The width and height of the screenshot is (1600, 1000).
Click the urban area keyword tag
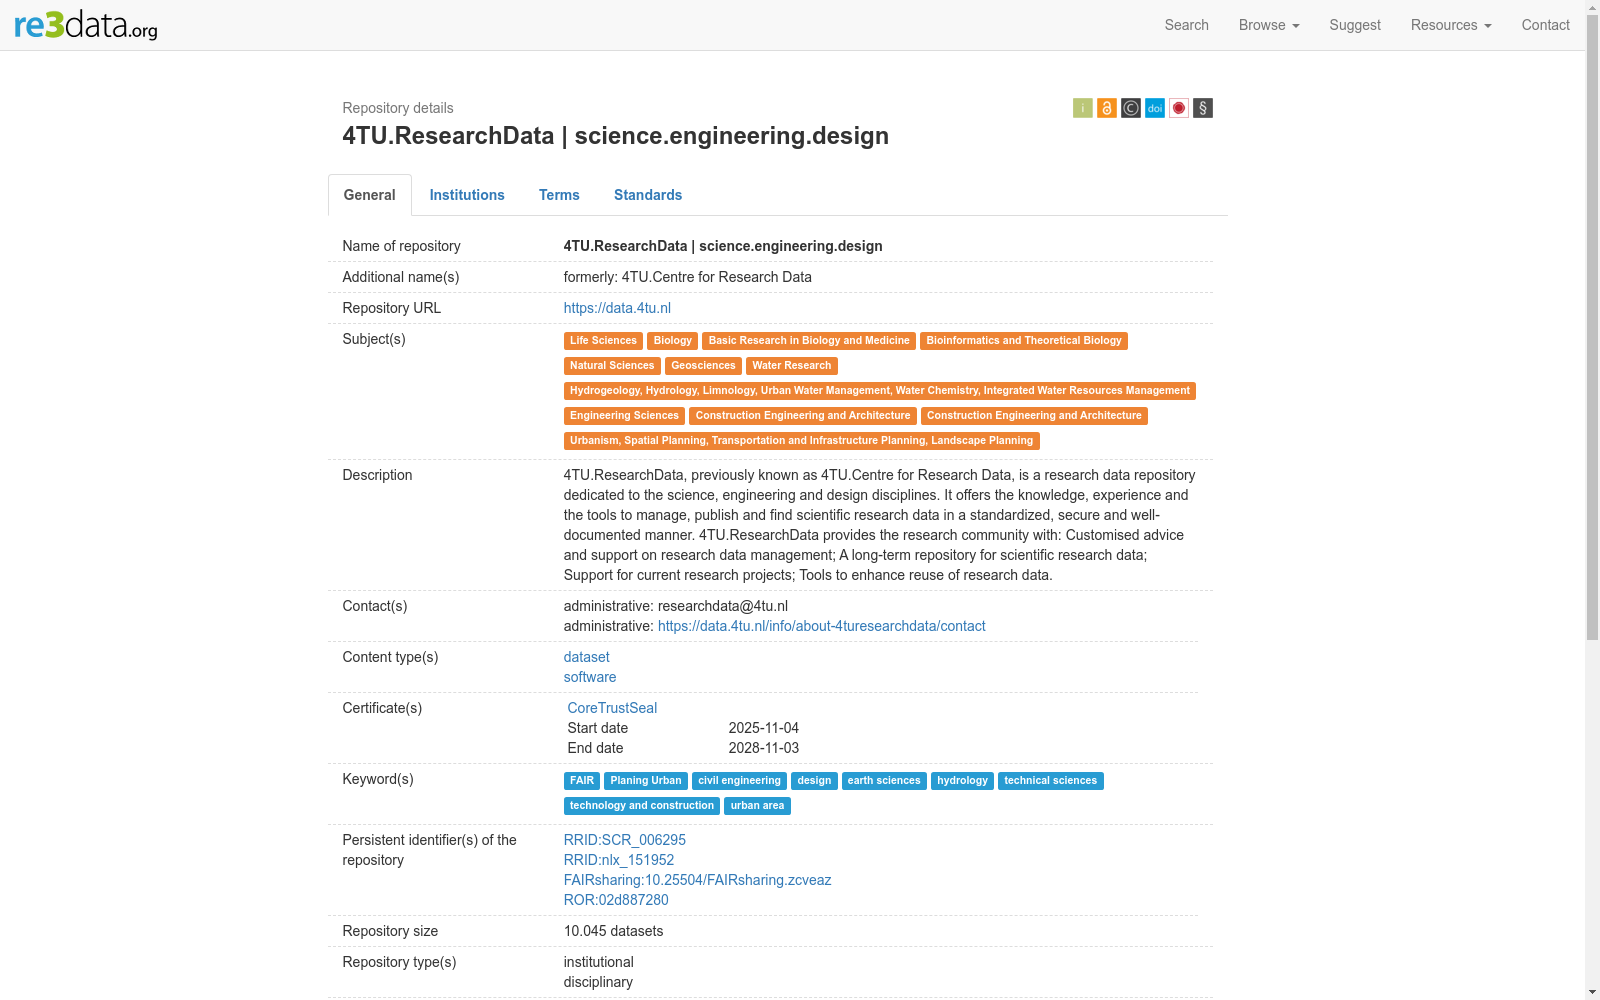757,806
